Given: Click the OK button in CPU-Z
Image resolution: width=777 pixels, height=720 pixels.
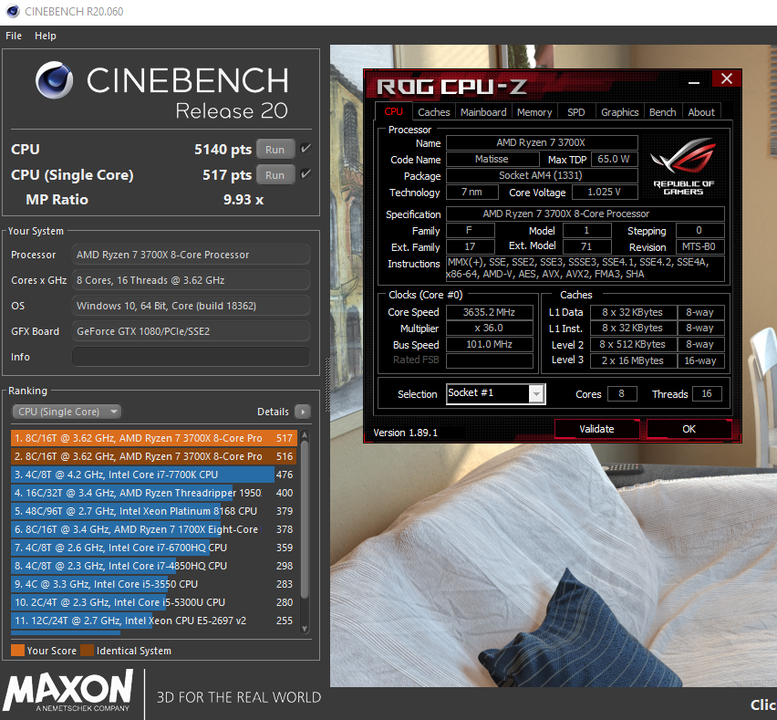Looking at the screenshot, I should pyautogui.click(x=689, y=429).
